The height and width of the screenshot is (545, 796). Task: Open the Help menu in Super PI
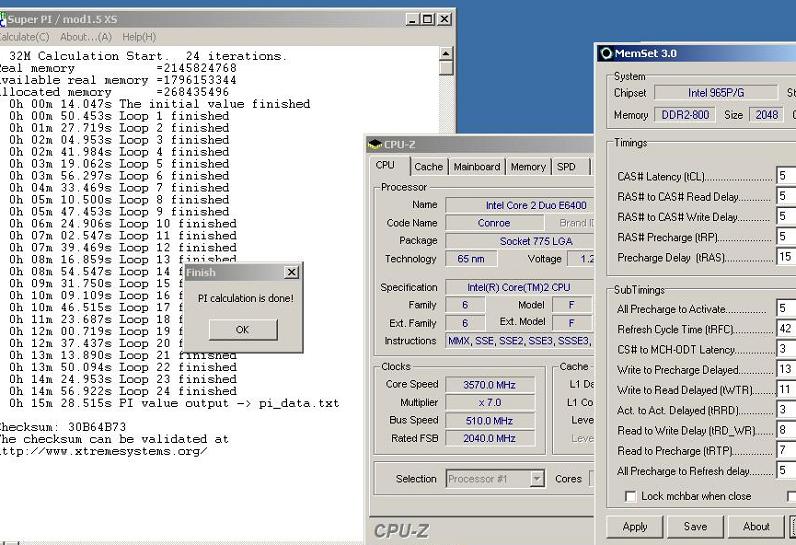139,37
